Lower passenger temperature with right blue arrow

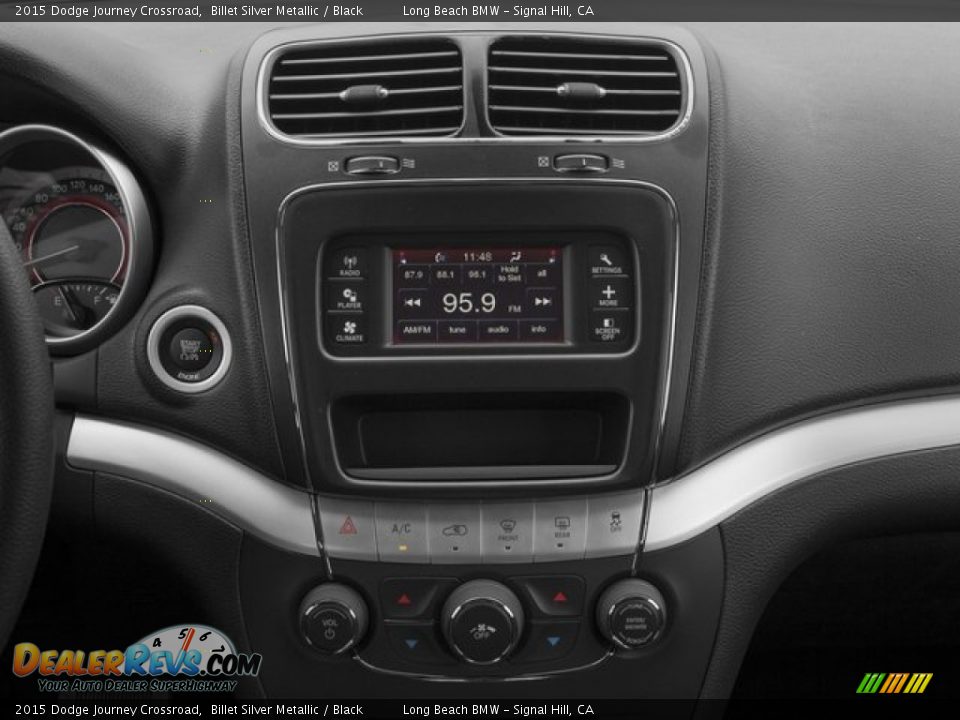553,642
